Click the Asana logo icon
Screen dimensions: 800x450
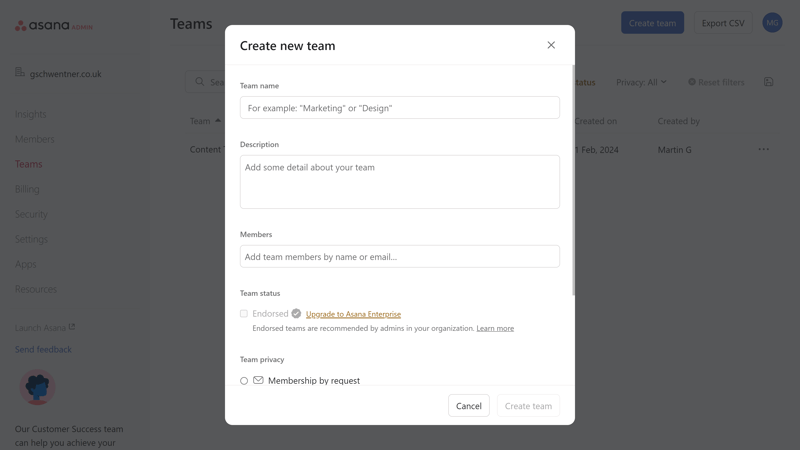pos(20,26)
